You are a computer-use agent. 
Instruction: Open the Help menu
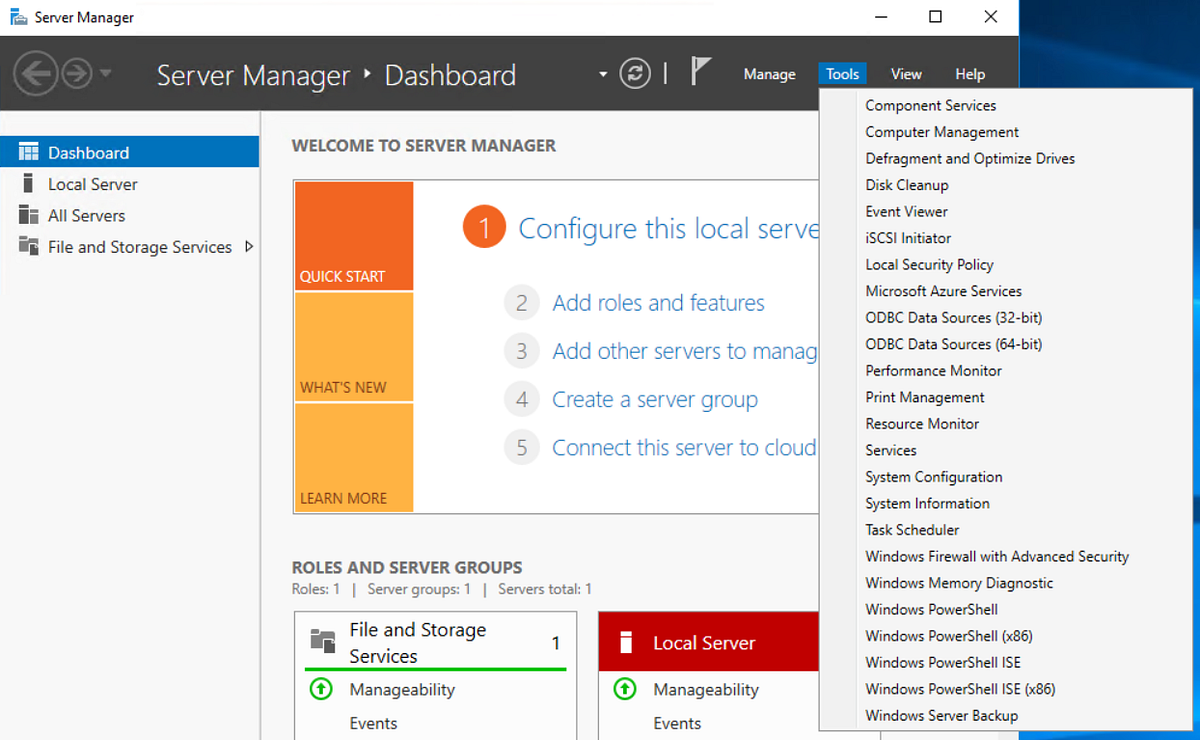click(970, 74)
